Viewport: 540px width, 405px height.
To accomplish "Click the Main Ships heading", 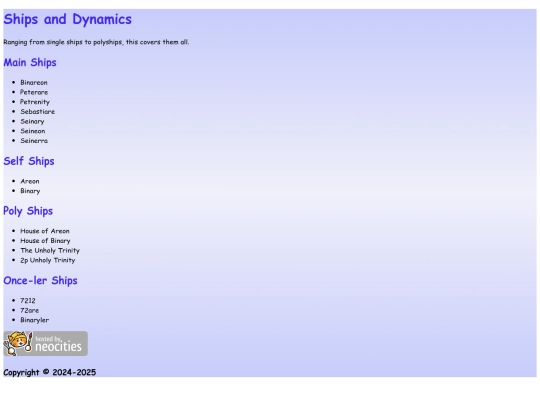I will (x=30, y=63).
